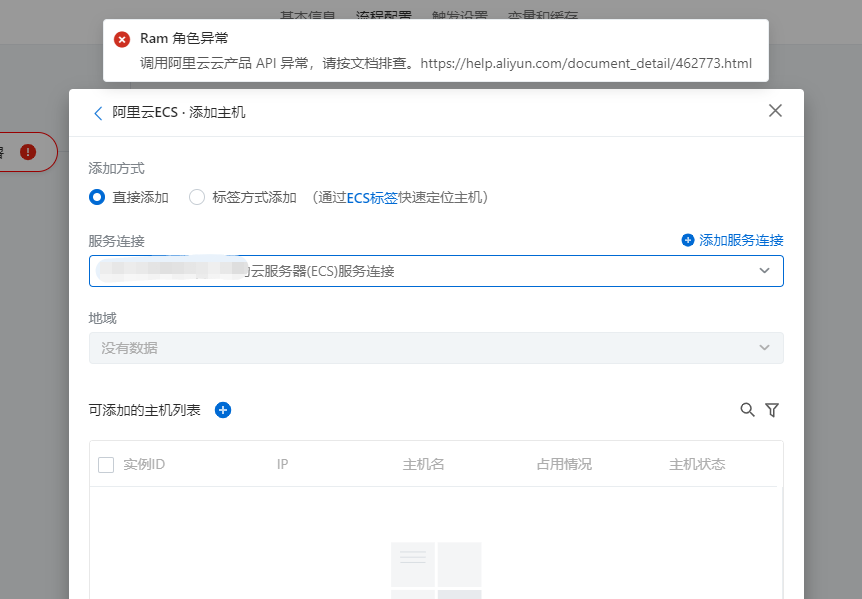The image size is (862, 599).
Task: Click the 占用情况 column header
Action: [x=564, y=464]
